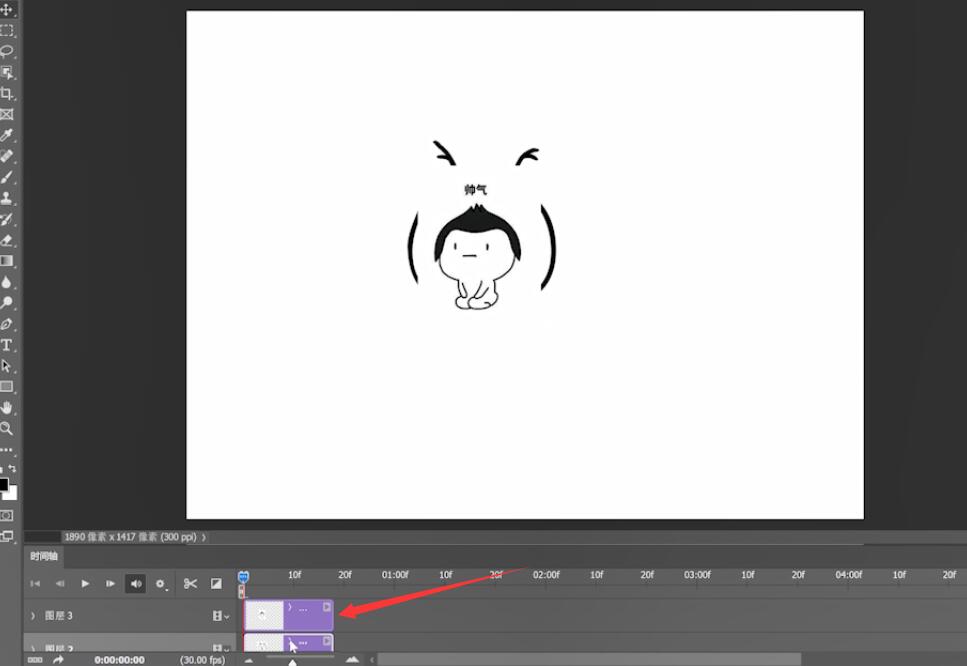Open the transition chooser icon
Image resolution: width=967 pixels, height=666 pixels.
point(216,583)
